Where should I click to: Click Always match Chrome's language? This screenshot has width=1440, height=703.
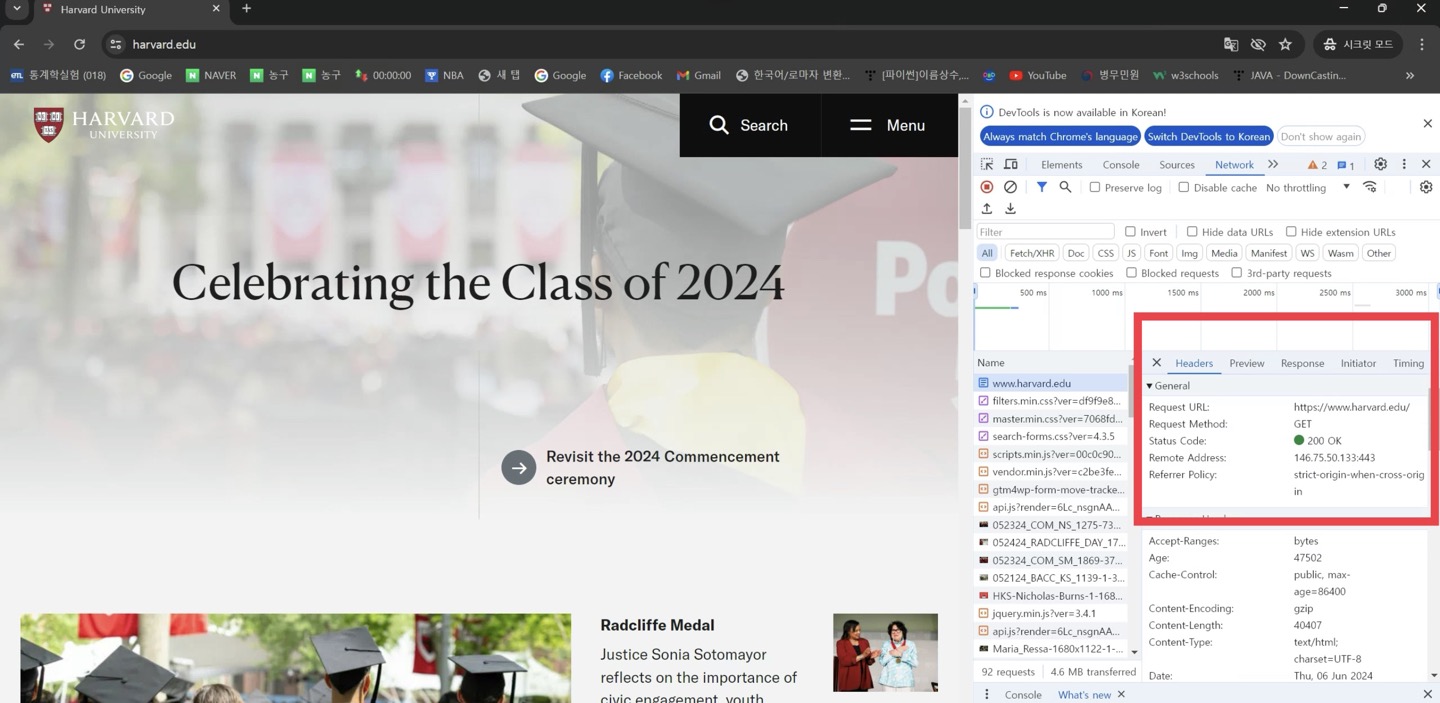[1060, 136]
